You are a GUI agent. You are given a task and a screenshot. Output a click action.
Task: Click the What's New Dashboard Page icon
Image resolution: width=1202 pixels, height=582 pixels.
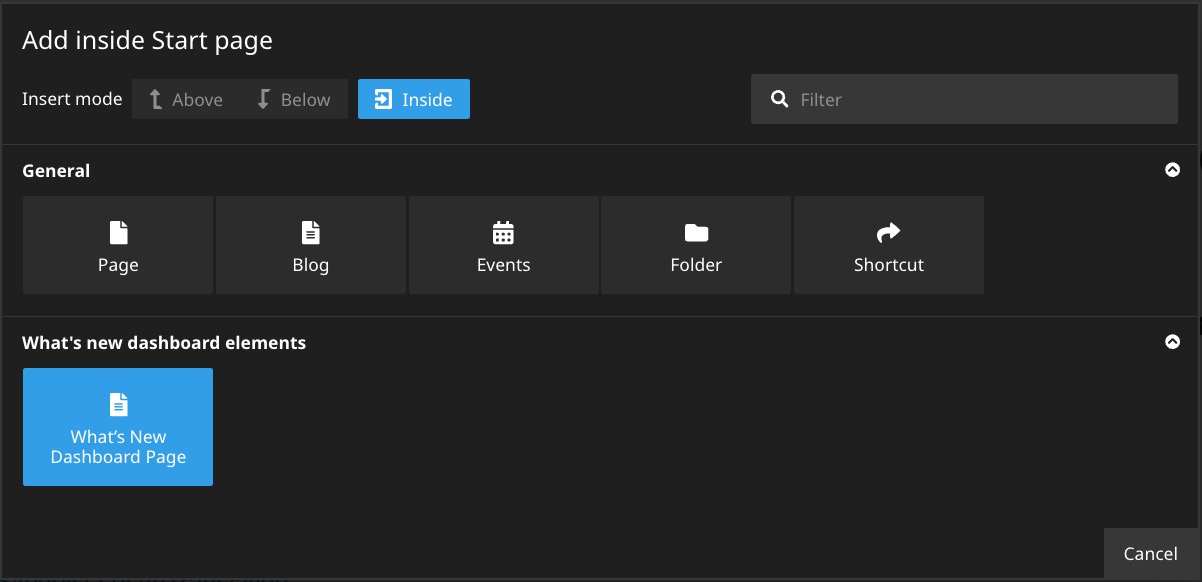(118, 404)
